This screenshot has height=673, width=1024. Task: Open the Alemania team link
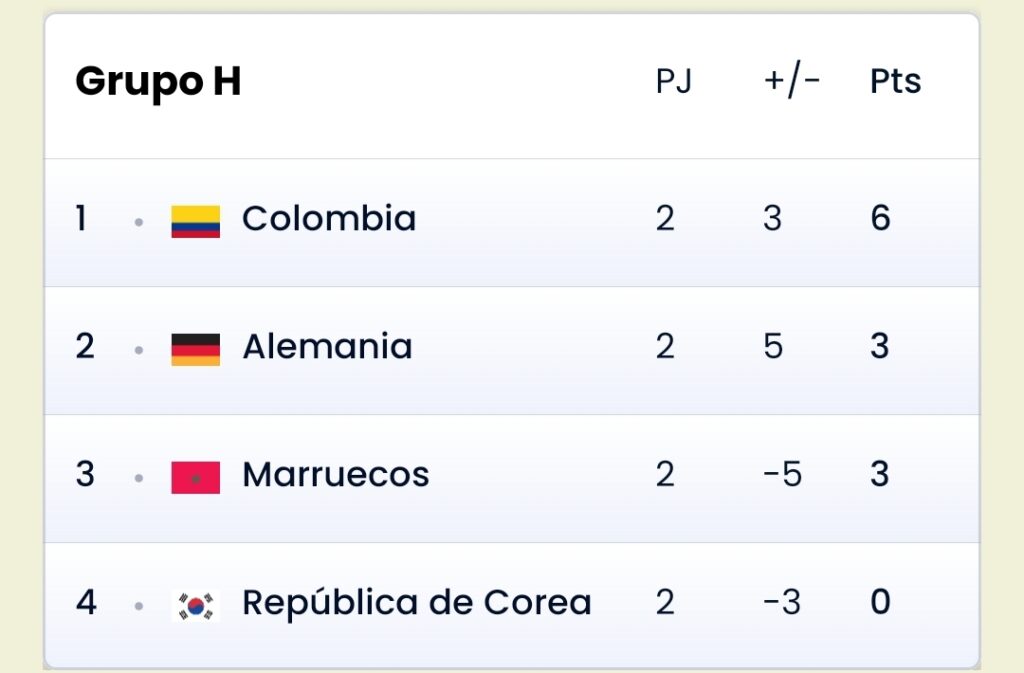pyautogui.click(x=328, y=346)
